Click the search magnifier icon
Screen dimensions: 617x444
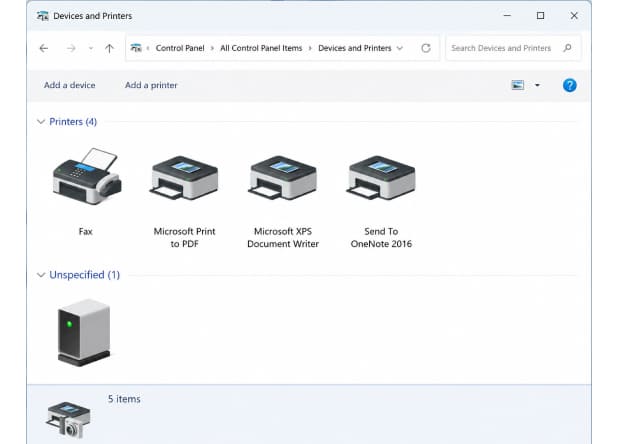(567, 48)
